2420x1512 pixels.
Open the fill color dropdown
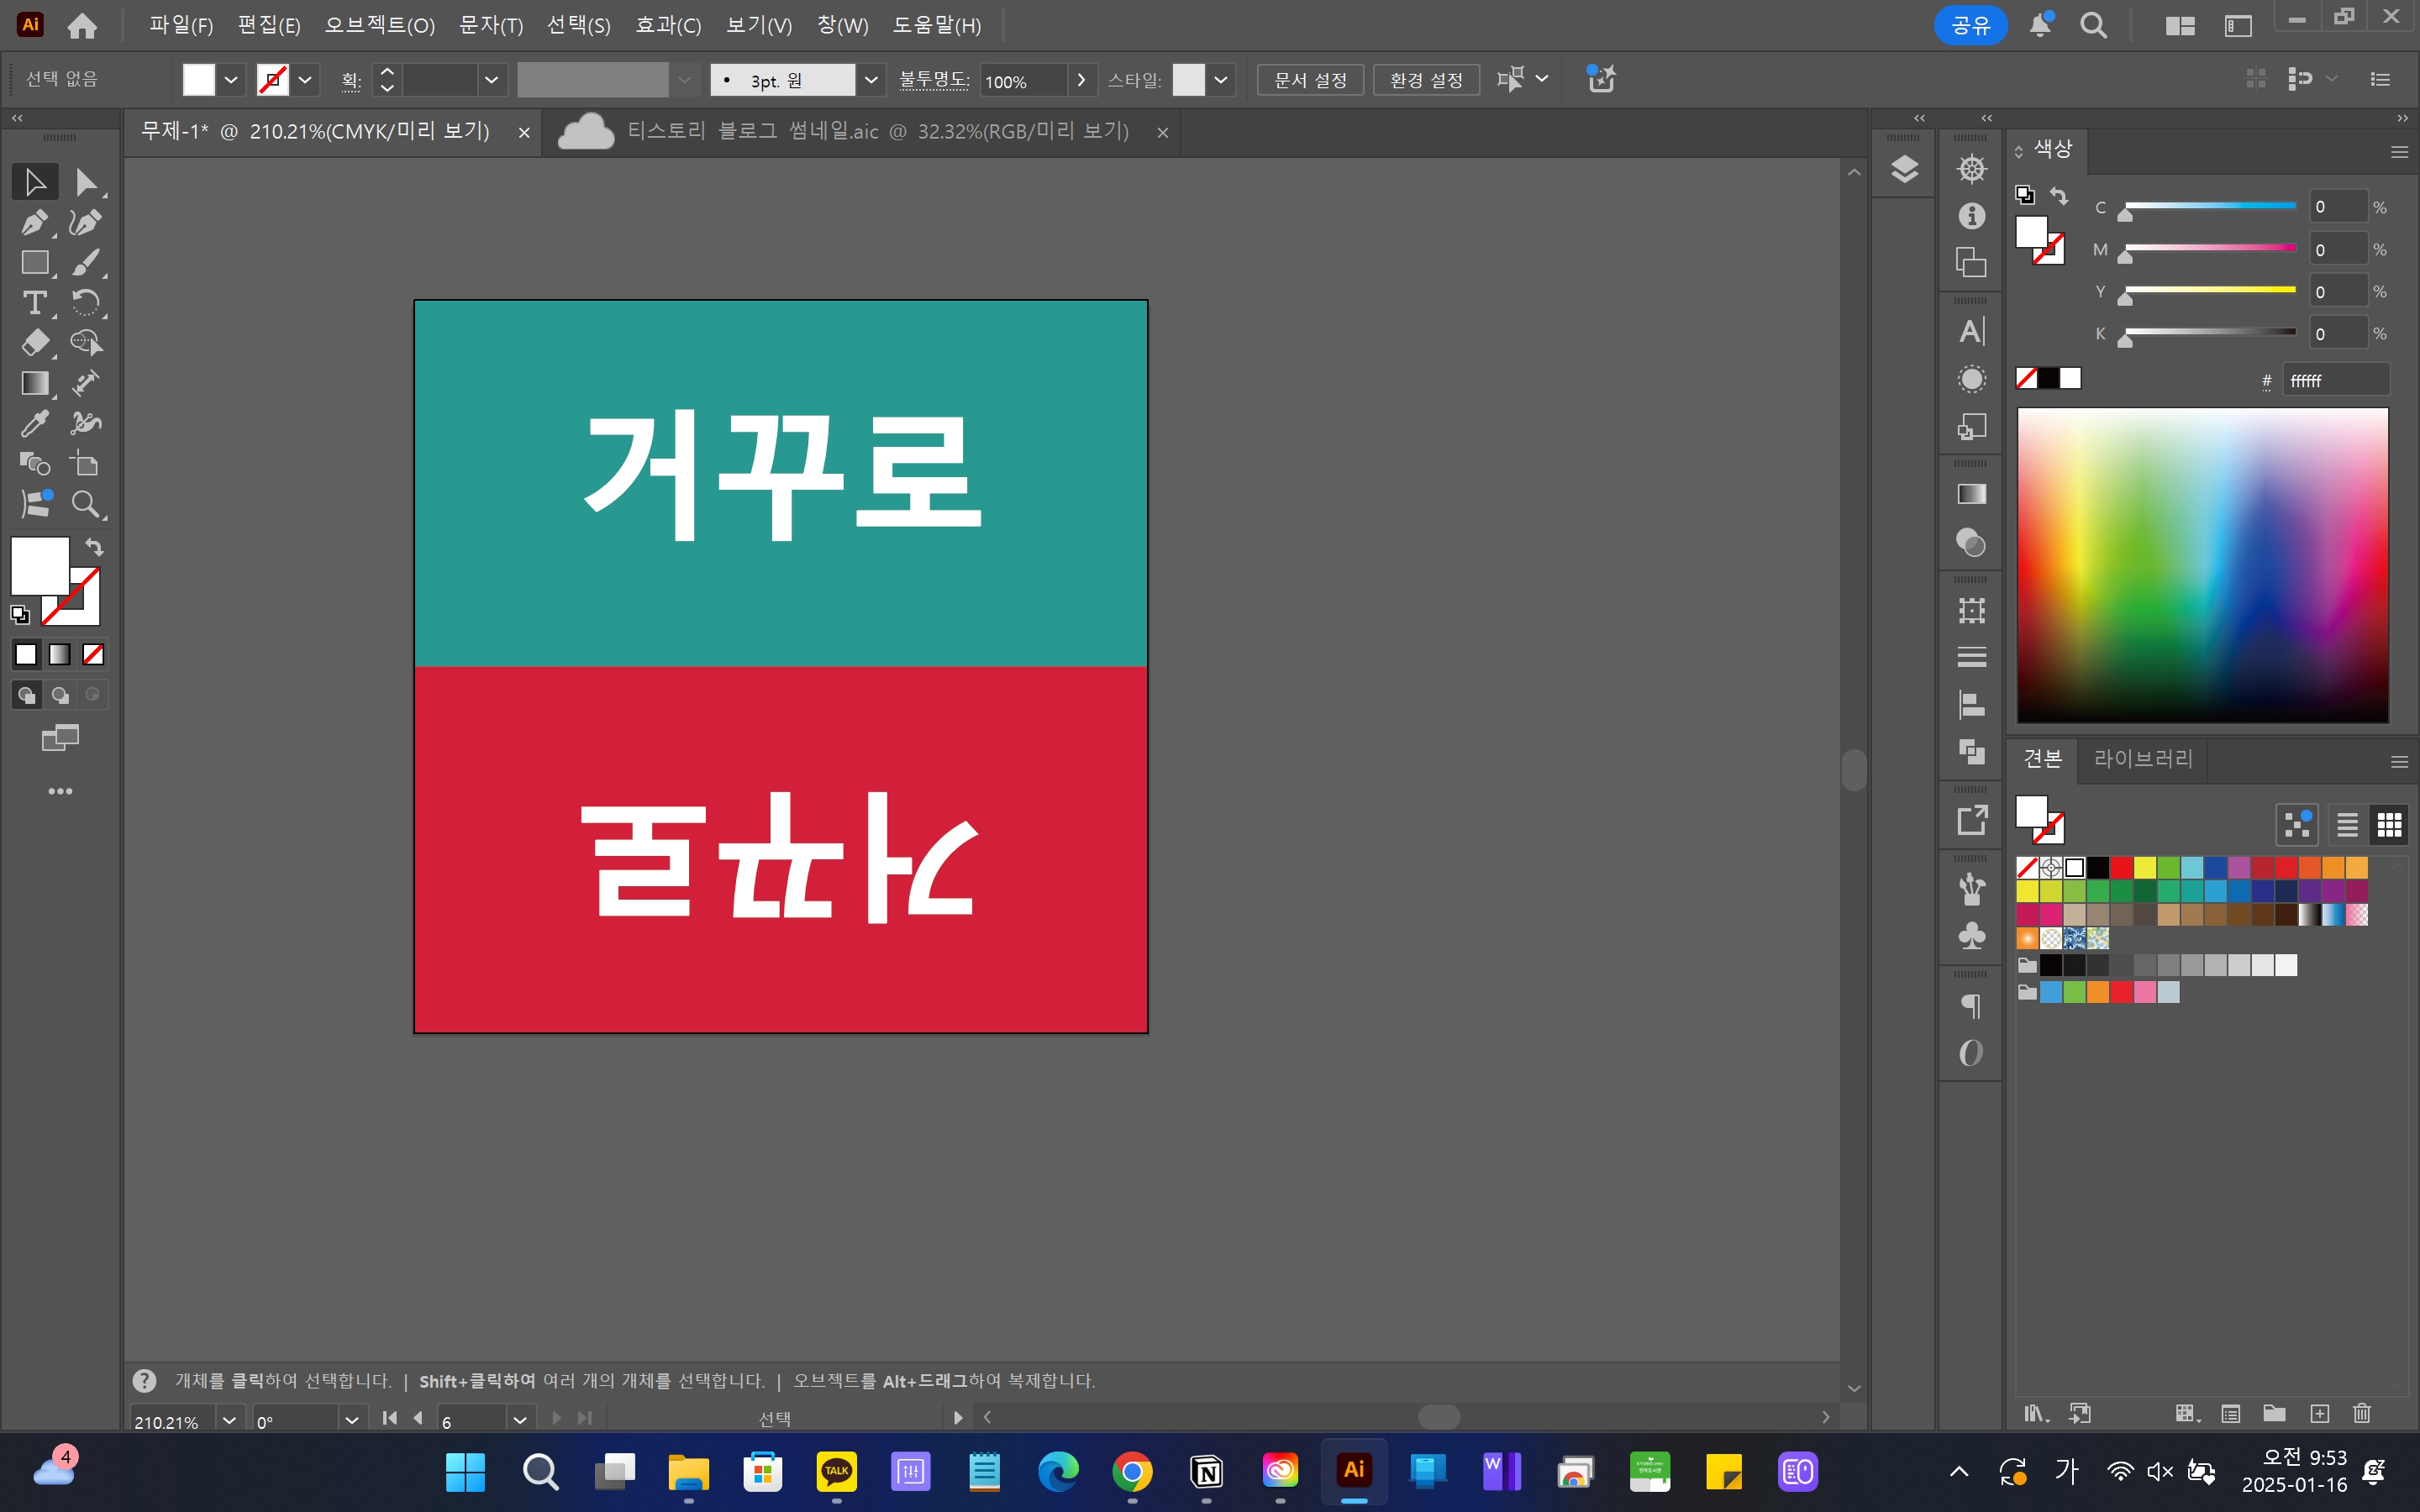(x=230, y=79)
